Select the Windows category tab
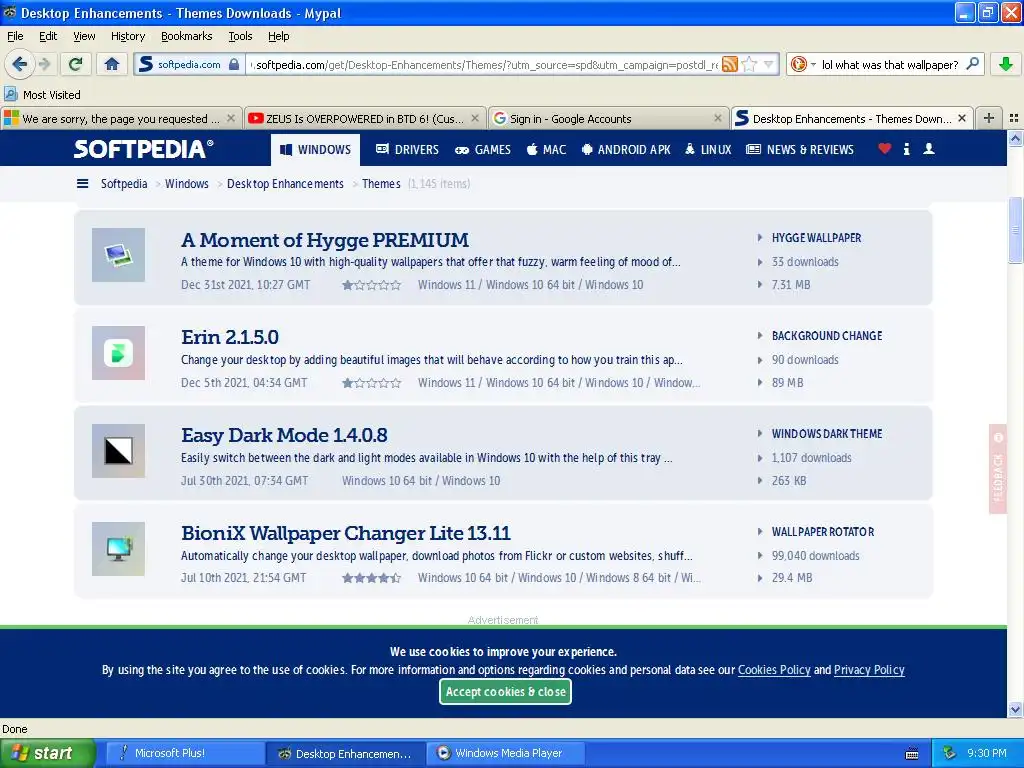Viewport: 1024px width, 768px height. click(x=315, y=150)
